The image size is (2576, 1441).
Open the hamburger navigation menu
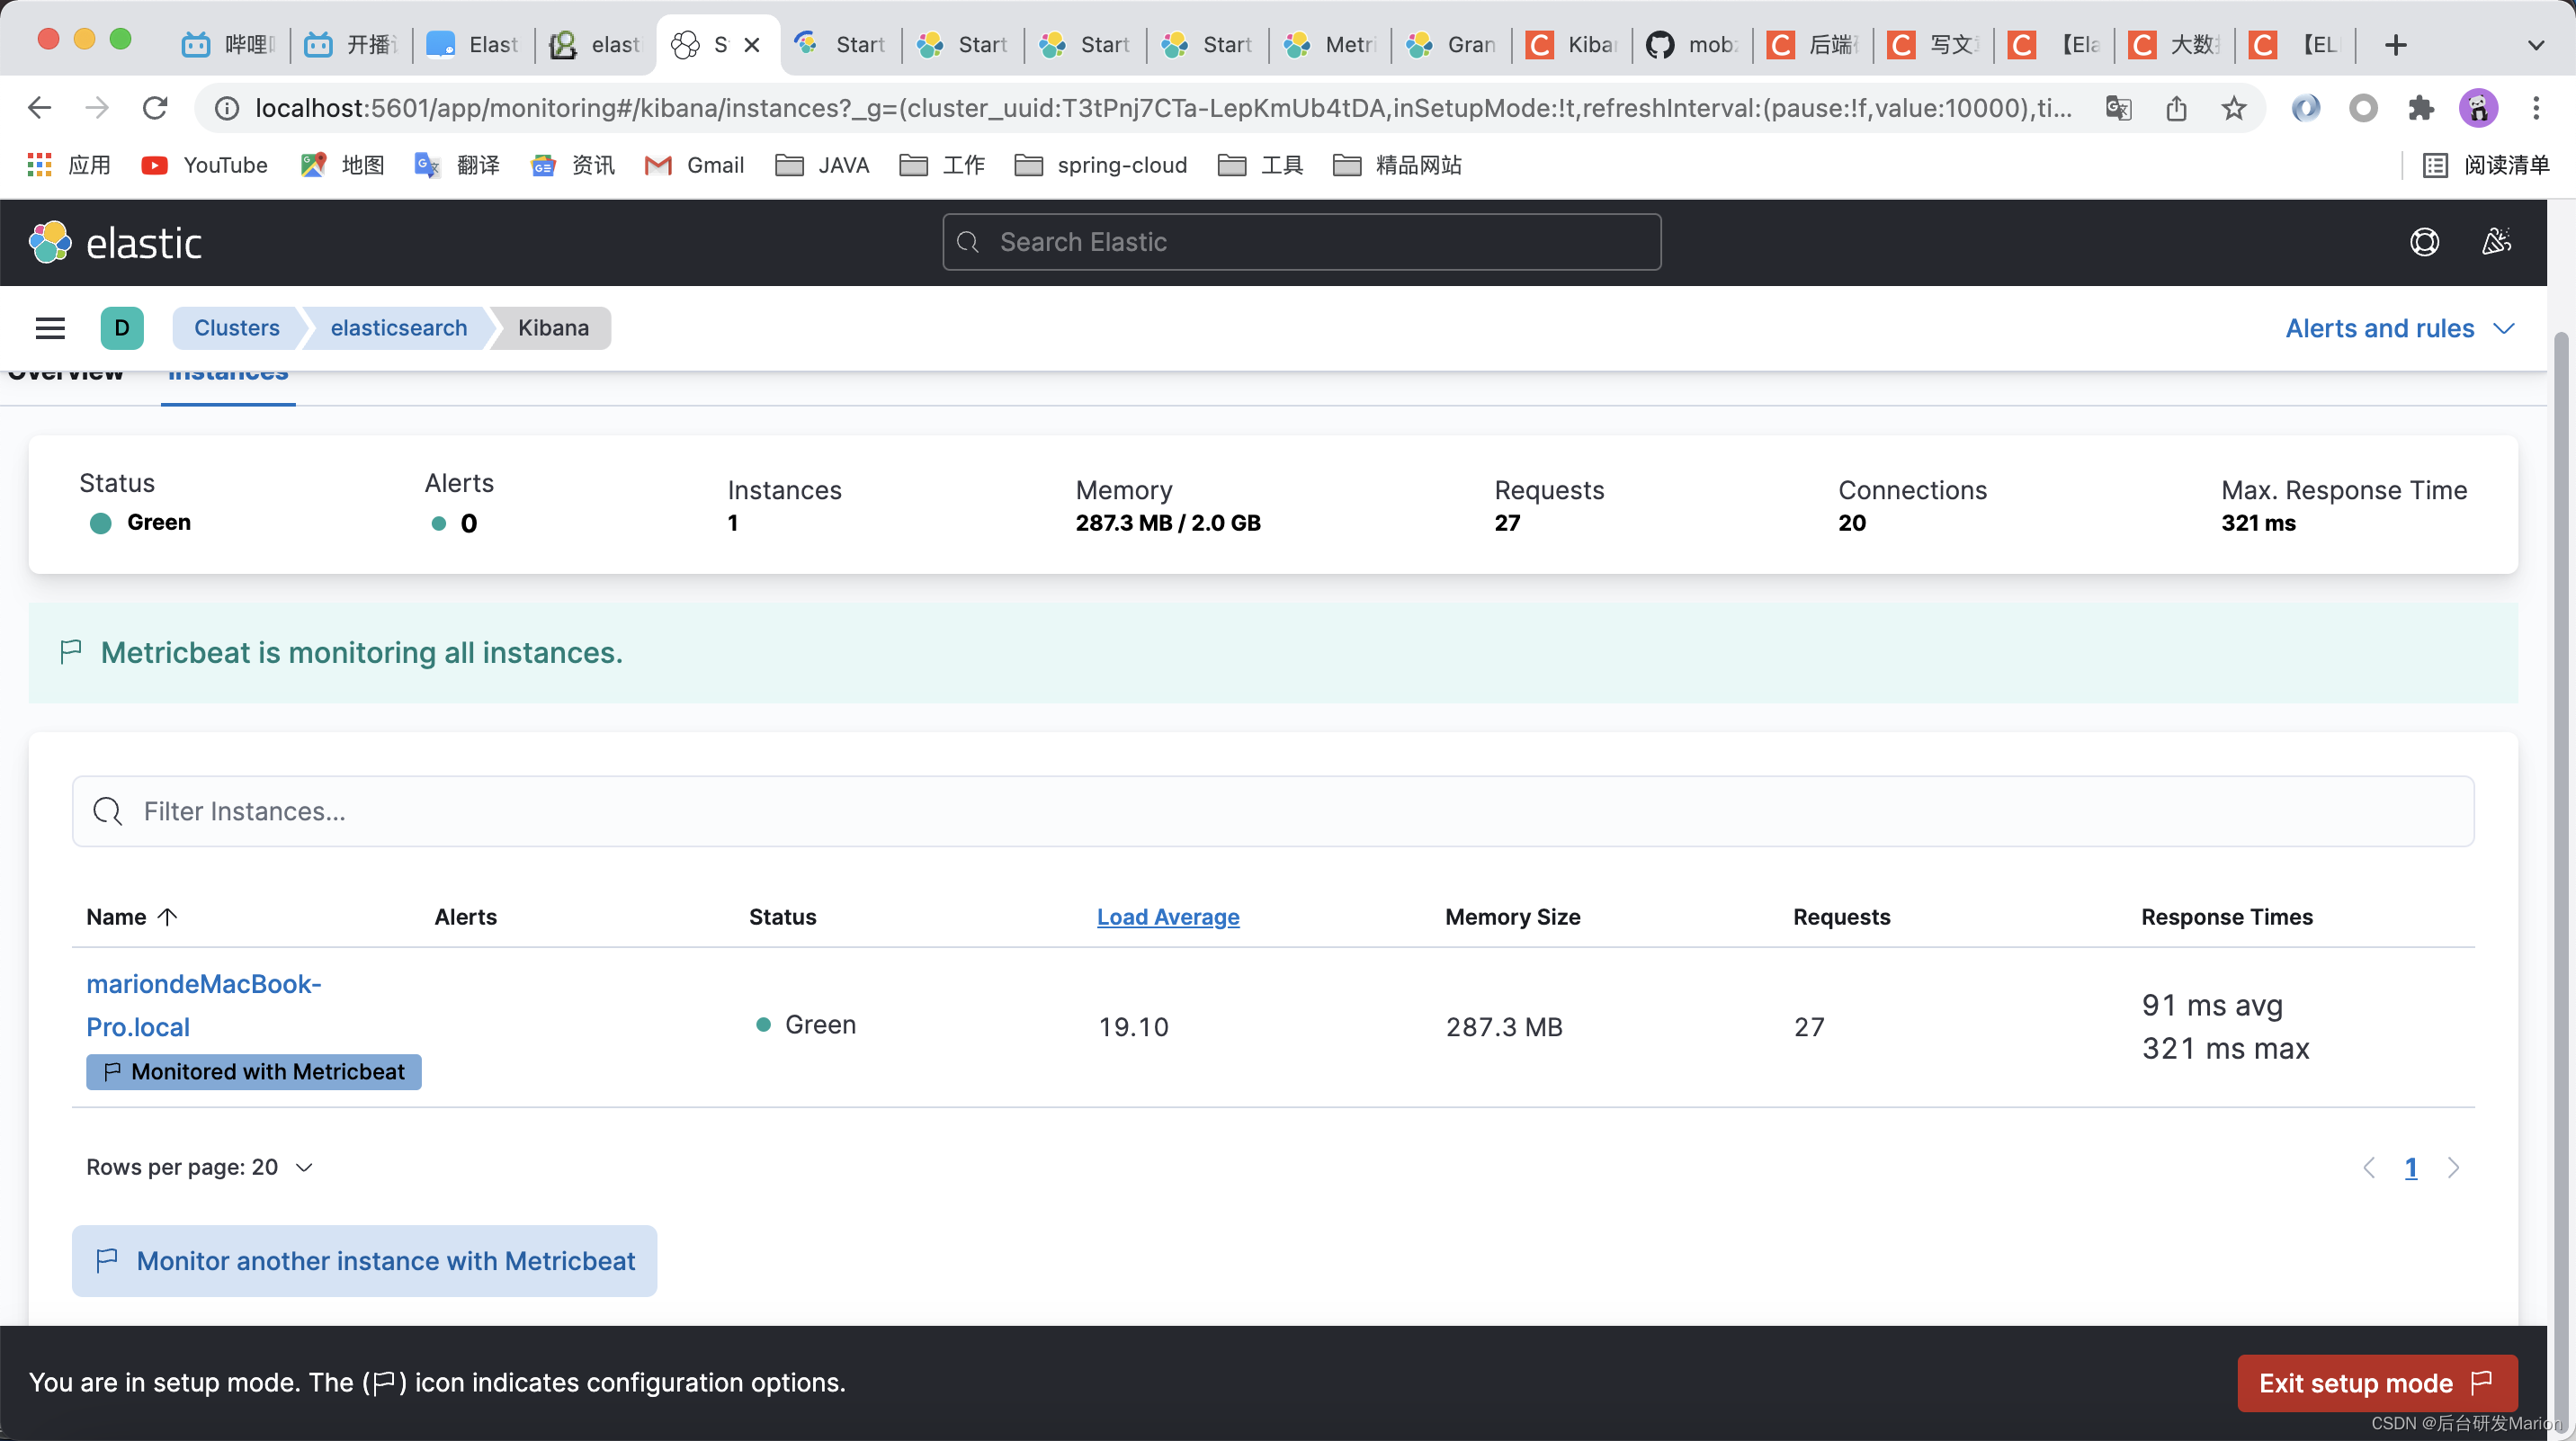50,328
